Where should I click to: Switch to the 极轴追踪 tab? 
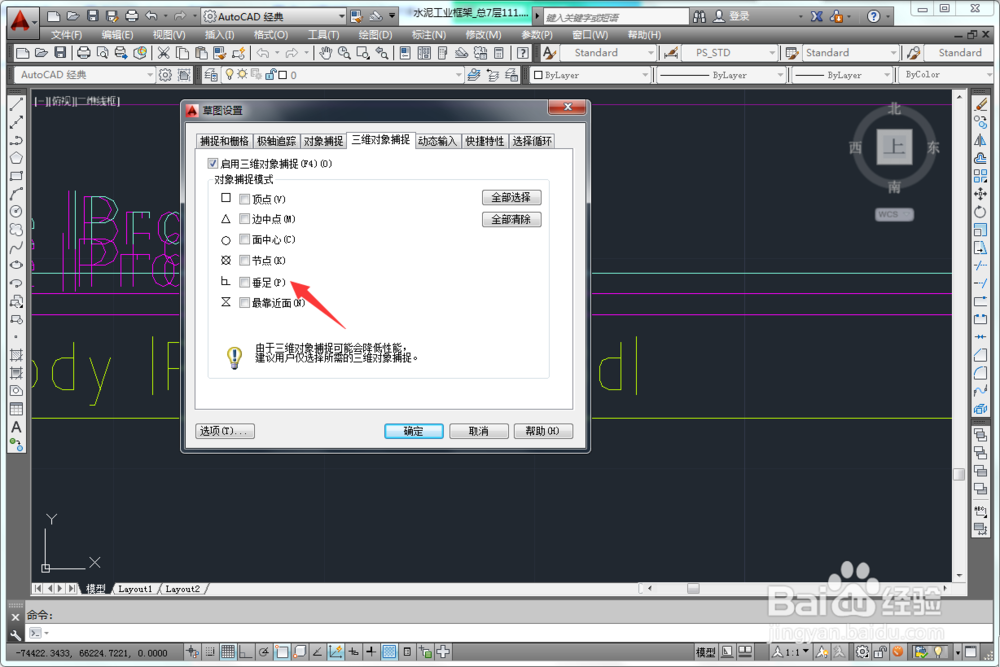click(276, 141)
